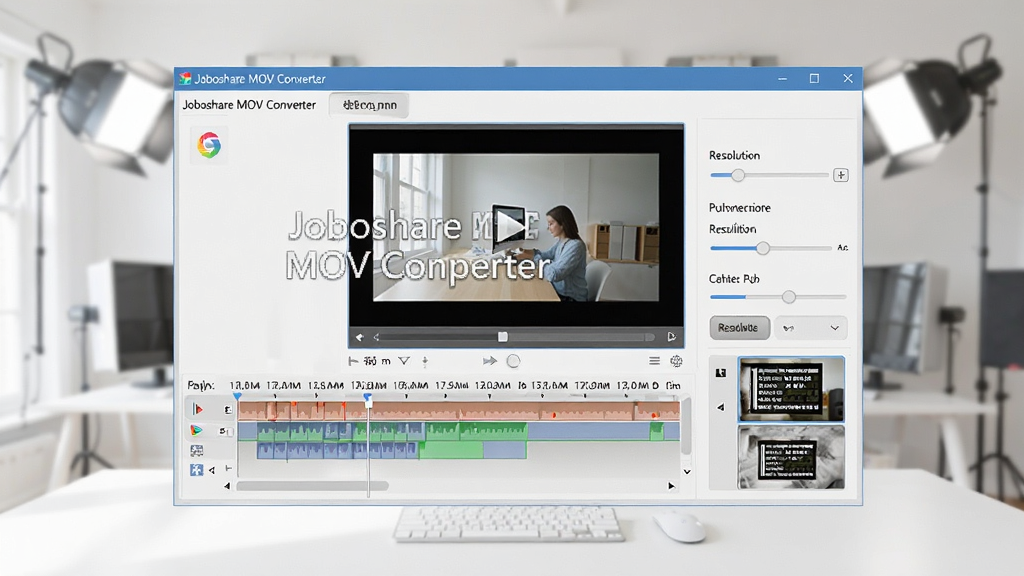Open the dropdown next to Resolute button
1024x576 pixels.
click(x=810, y=328)
